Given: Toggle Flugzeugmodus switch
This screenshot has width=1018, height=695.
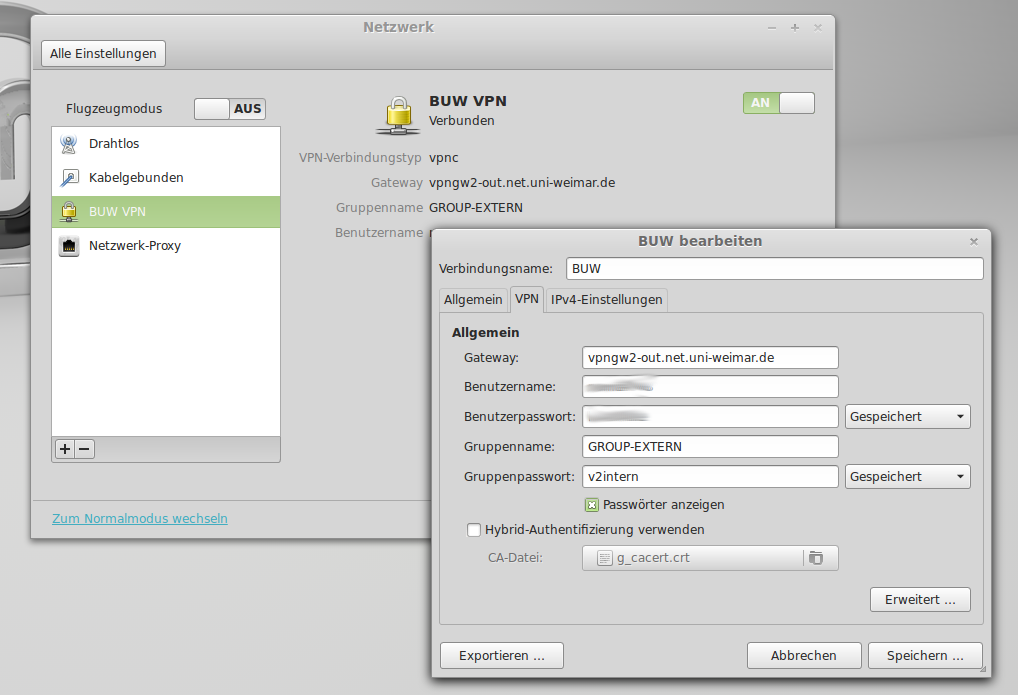Looking at the screenshot, I should tap(230, 109).
